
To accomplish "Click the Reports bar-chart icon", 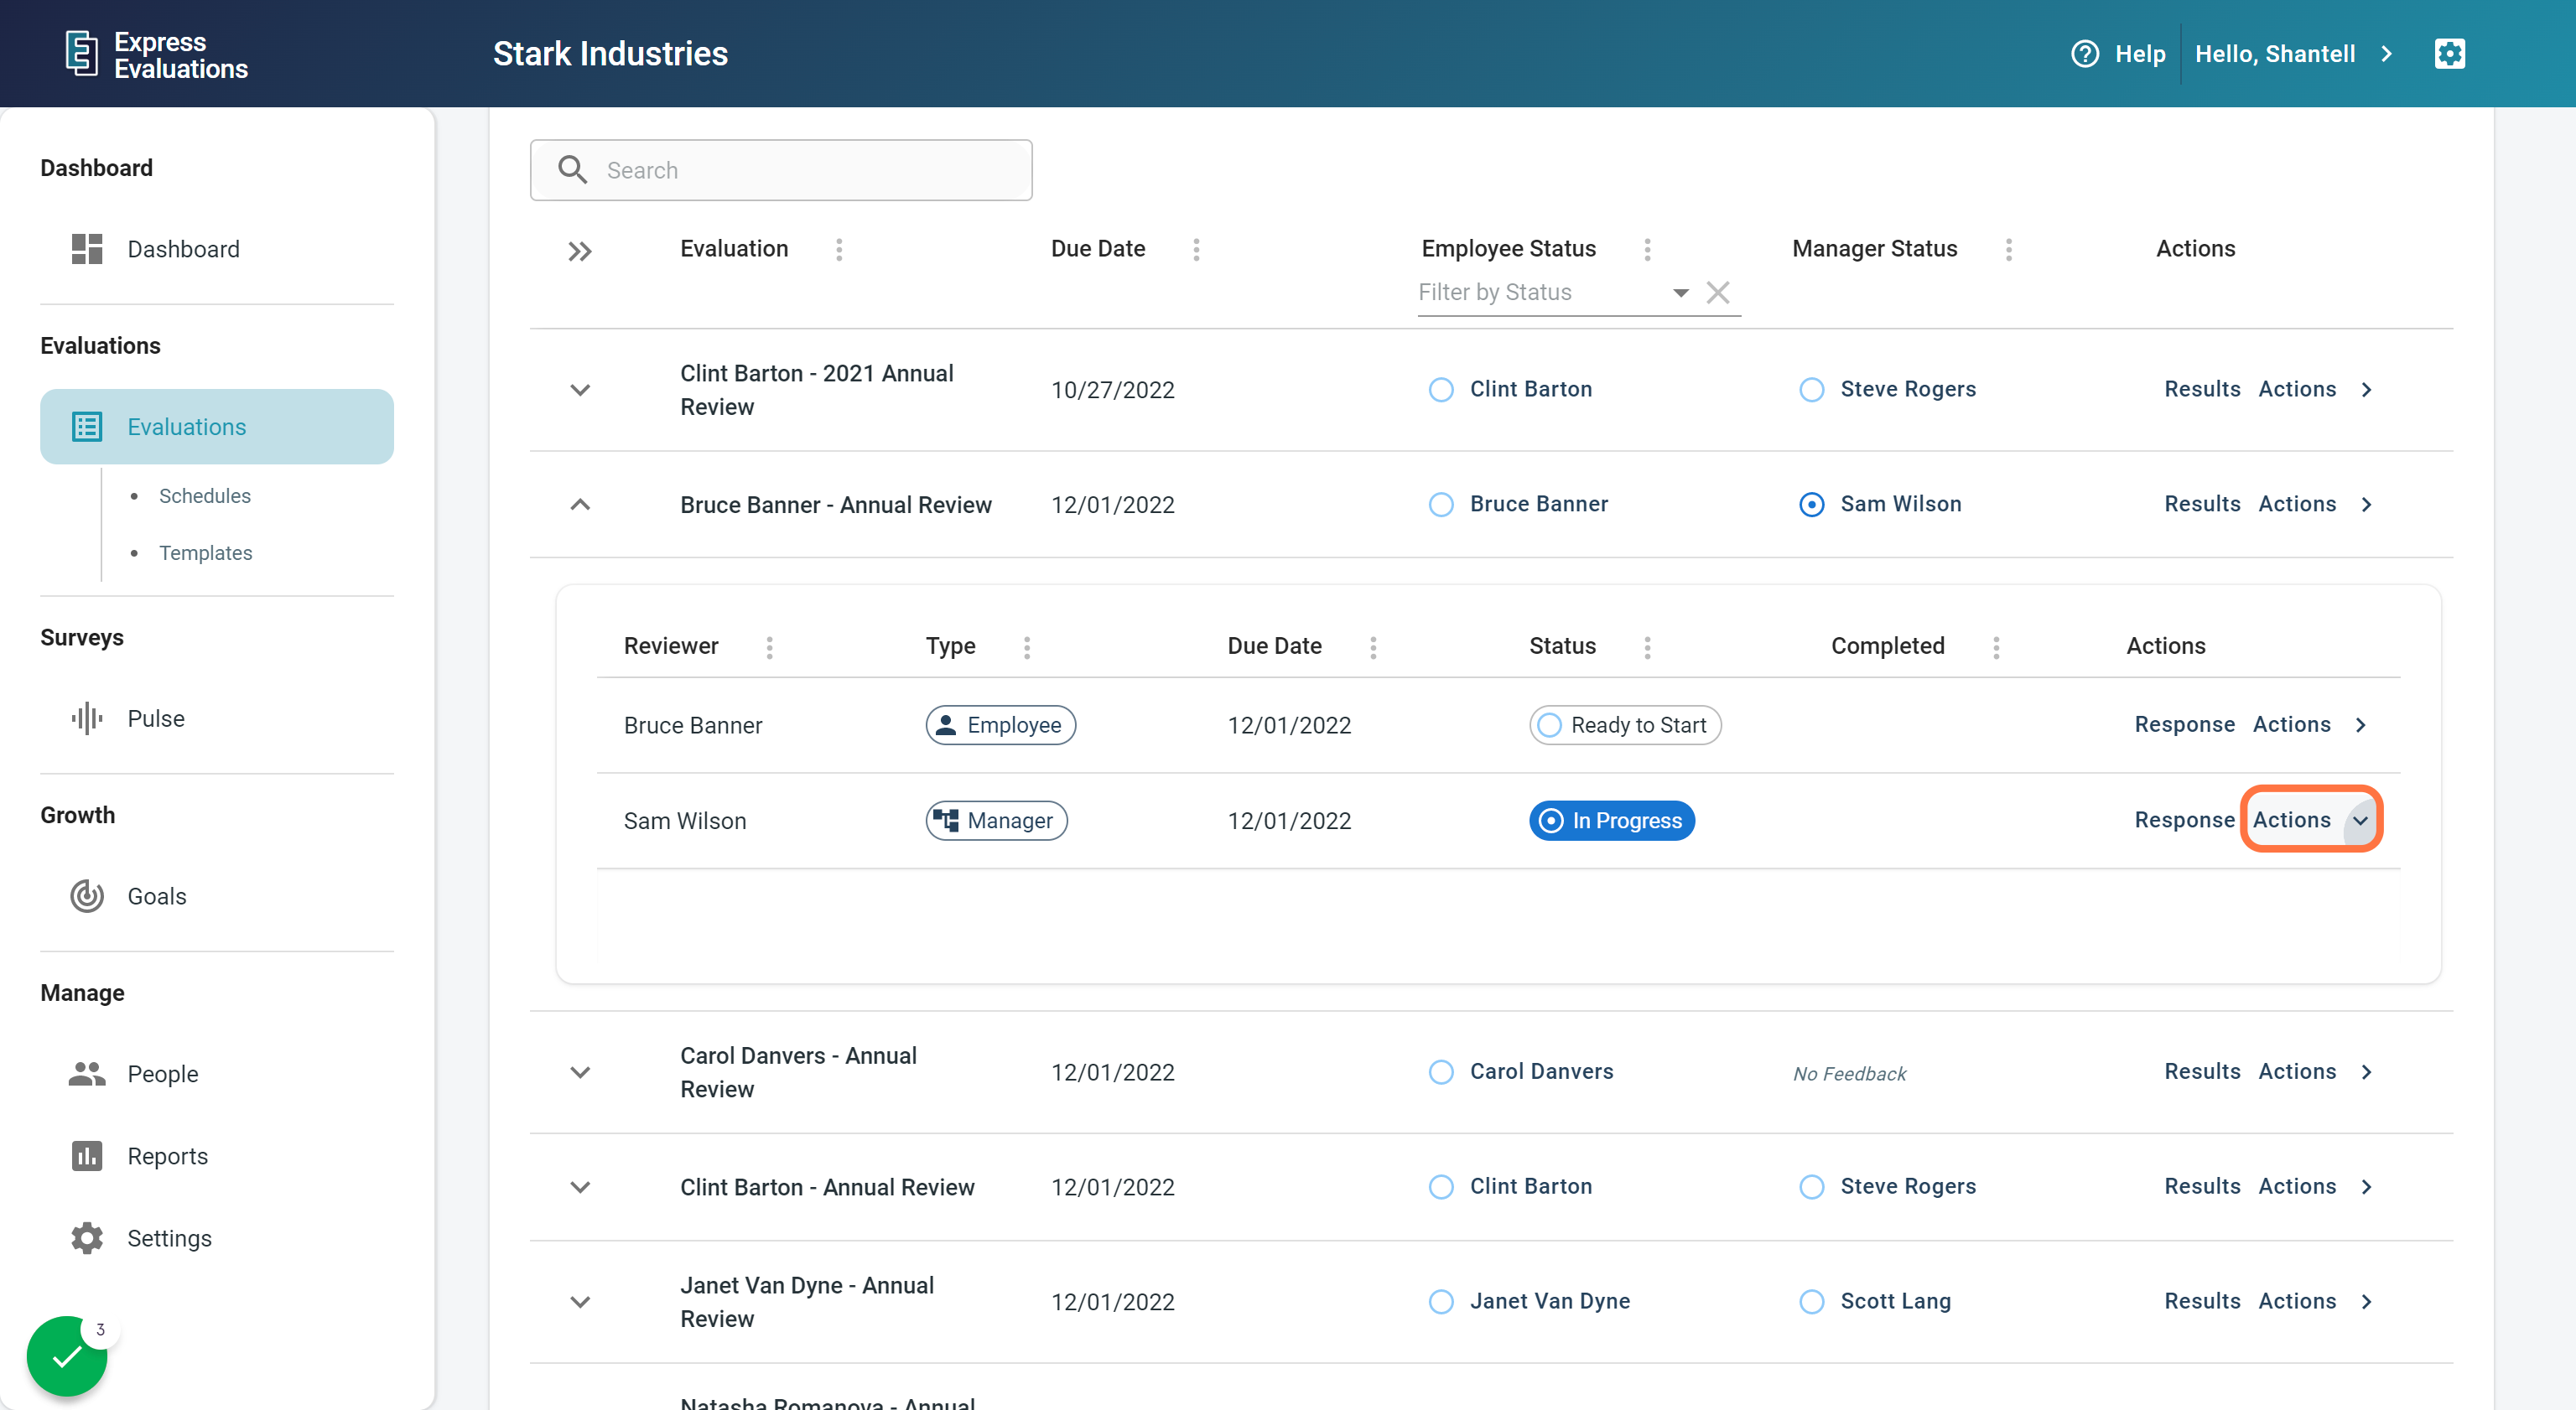I will click(x=87, y=1156).
